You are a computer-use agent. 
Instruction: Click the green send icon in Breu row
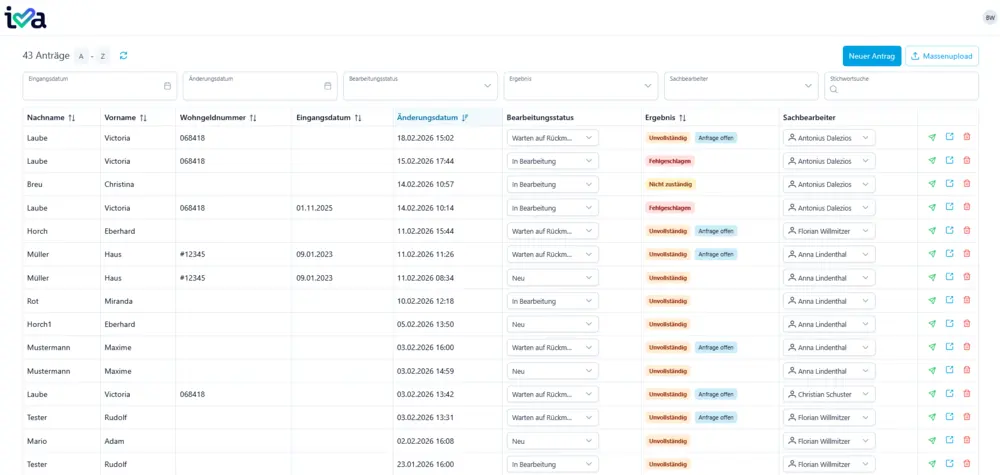click(932, 184)
